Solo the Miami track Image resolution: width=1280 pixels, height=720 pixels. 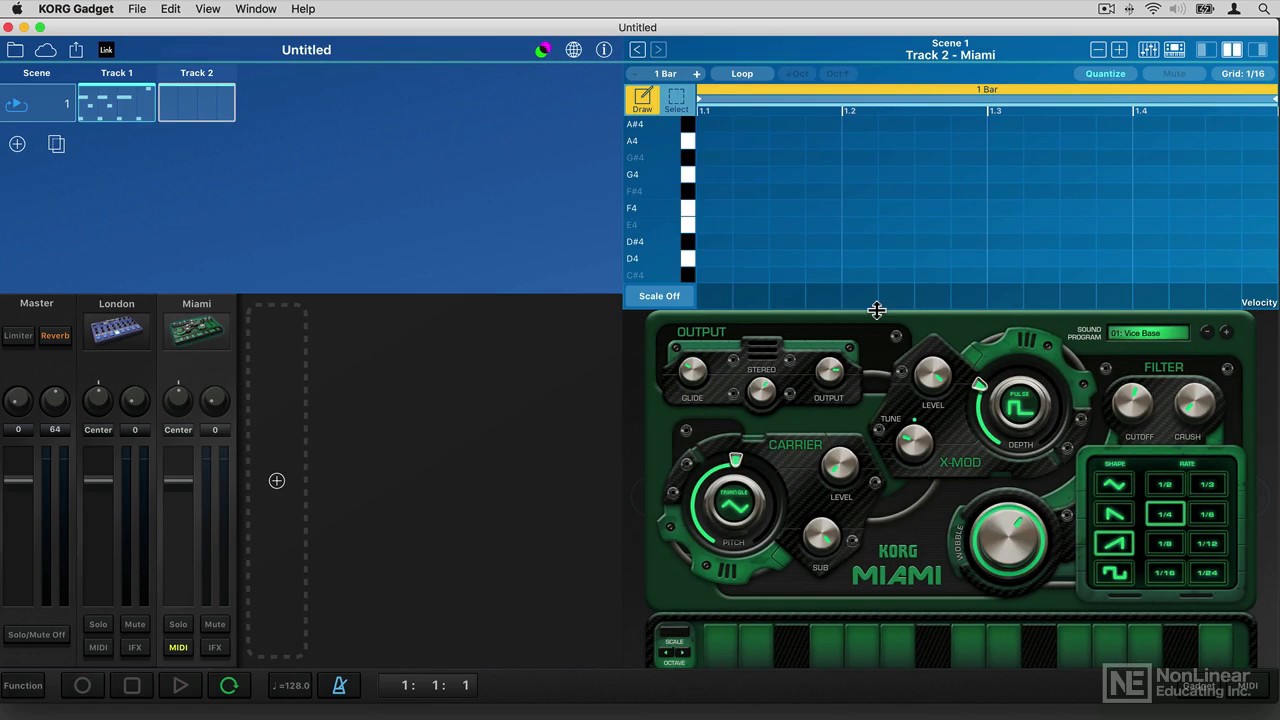(x=178, y=624)
